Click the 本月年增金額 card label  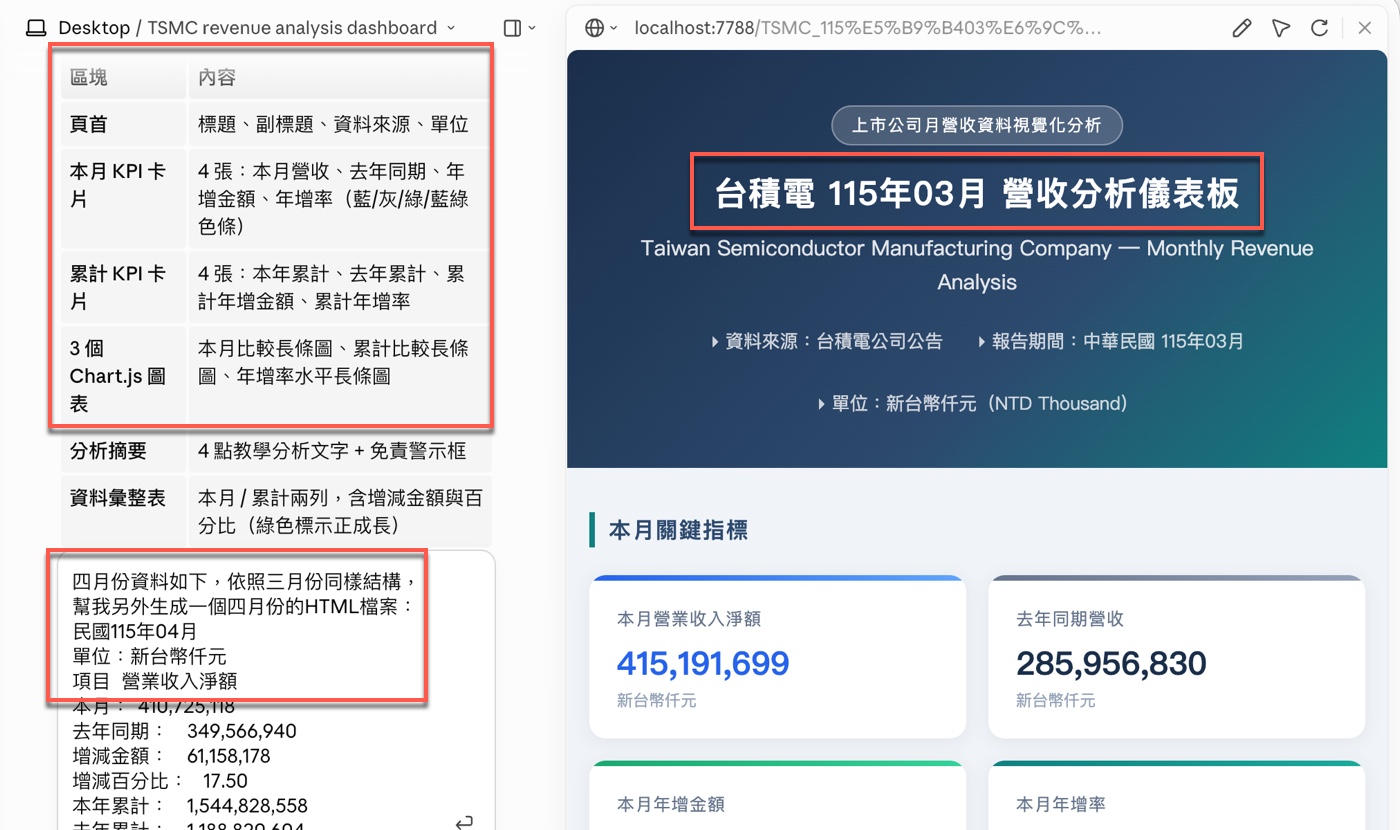671,804
